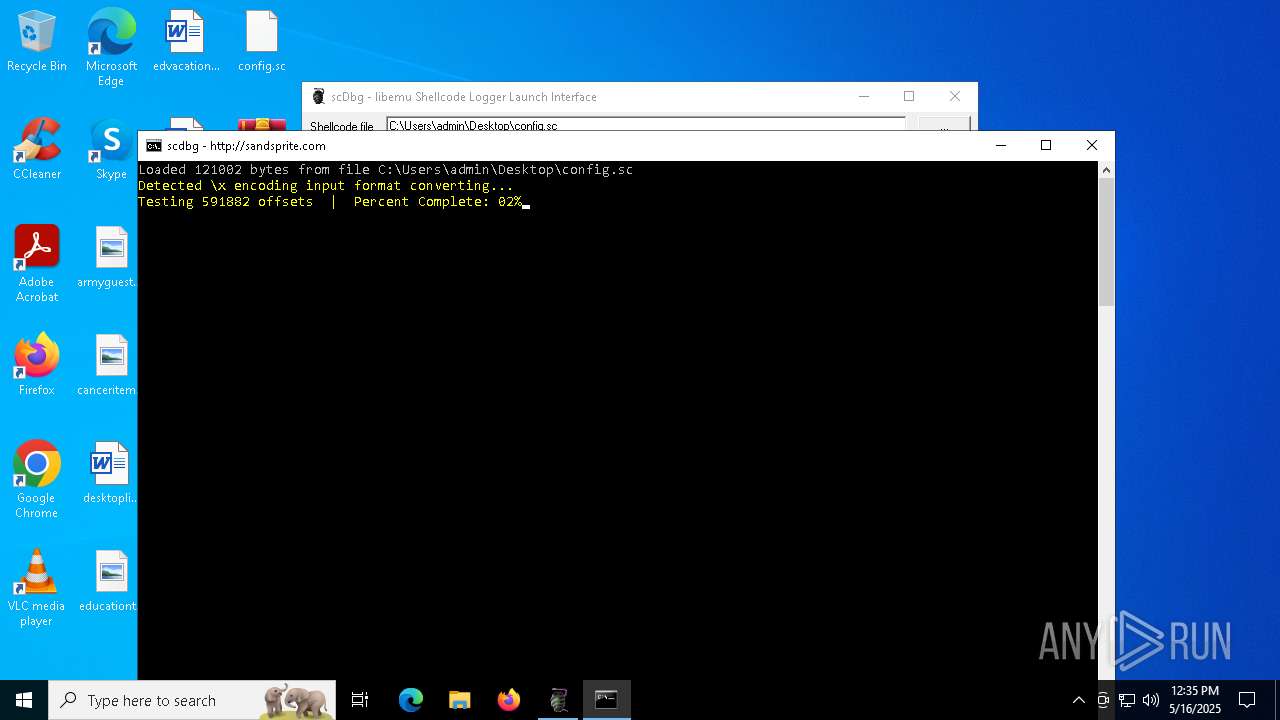
Task: Open the Windows Start menu
Action: pyautogui.click(x=24, y=700)
